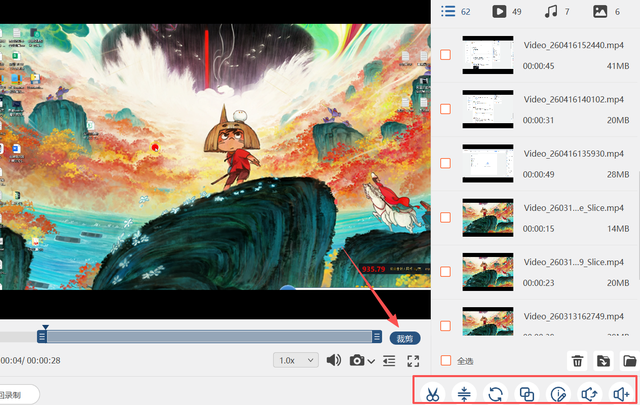Click the 00:00:45 duration text
Viewport: 640px width, 405px height.
(538, 66)
